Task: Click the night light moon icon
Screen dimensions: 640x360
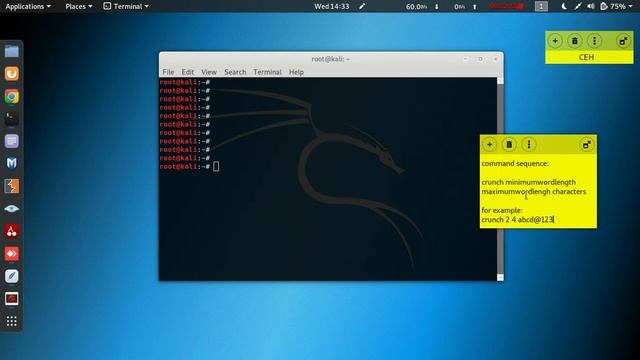Action: click(x=564, y=6)
